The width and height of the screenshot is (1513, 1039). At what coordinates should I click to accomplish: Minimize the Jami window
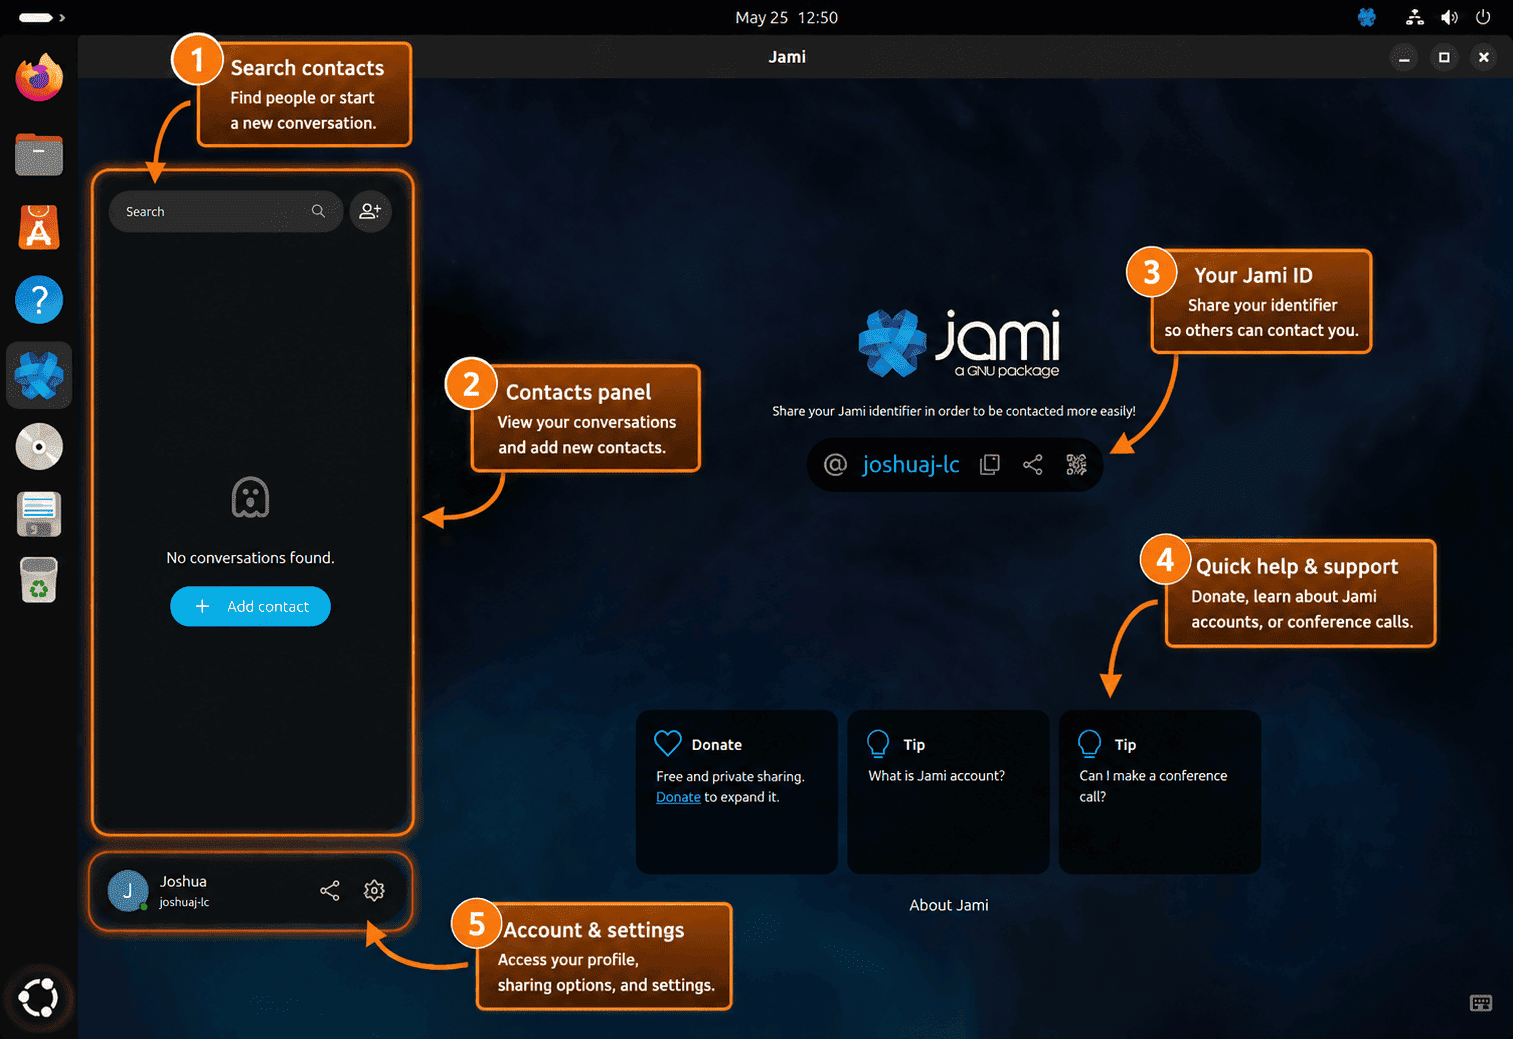click(1404, 58)
